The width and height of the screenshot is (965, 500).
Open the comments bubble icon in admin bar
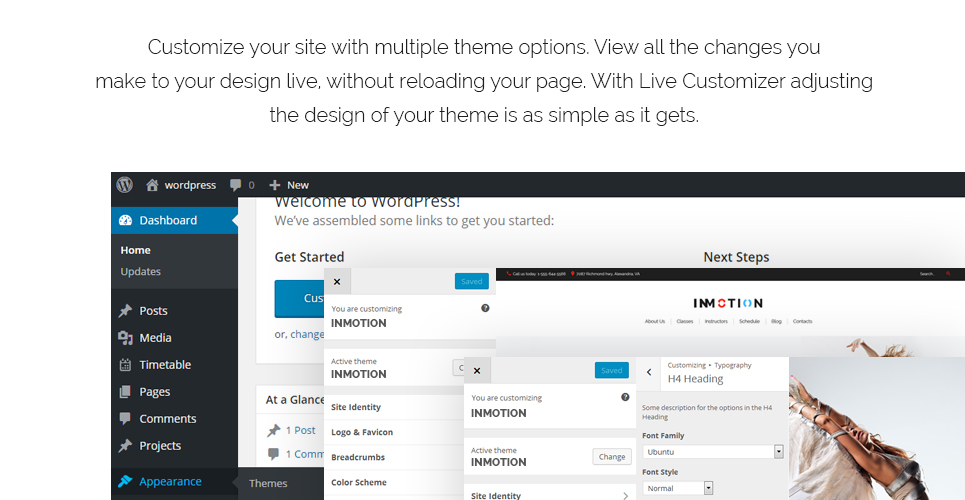[x=235, y=185]
